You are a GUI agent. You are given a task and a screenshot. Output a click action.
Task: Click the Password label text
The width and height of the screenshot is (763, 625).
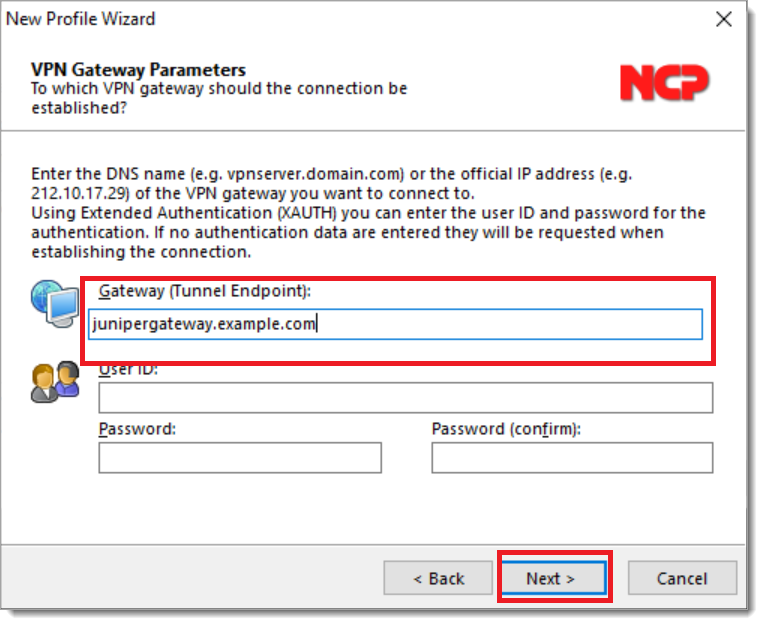(x=137, y=429)
